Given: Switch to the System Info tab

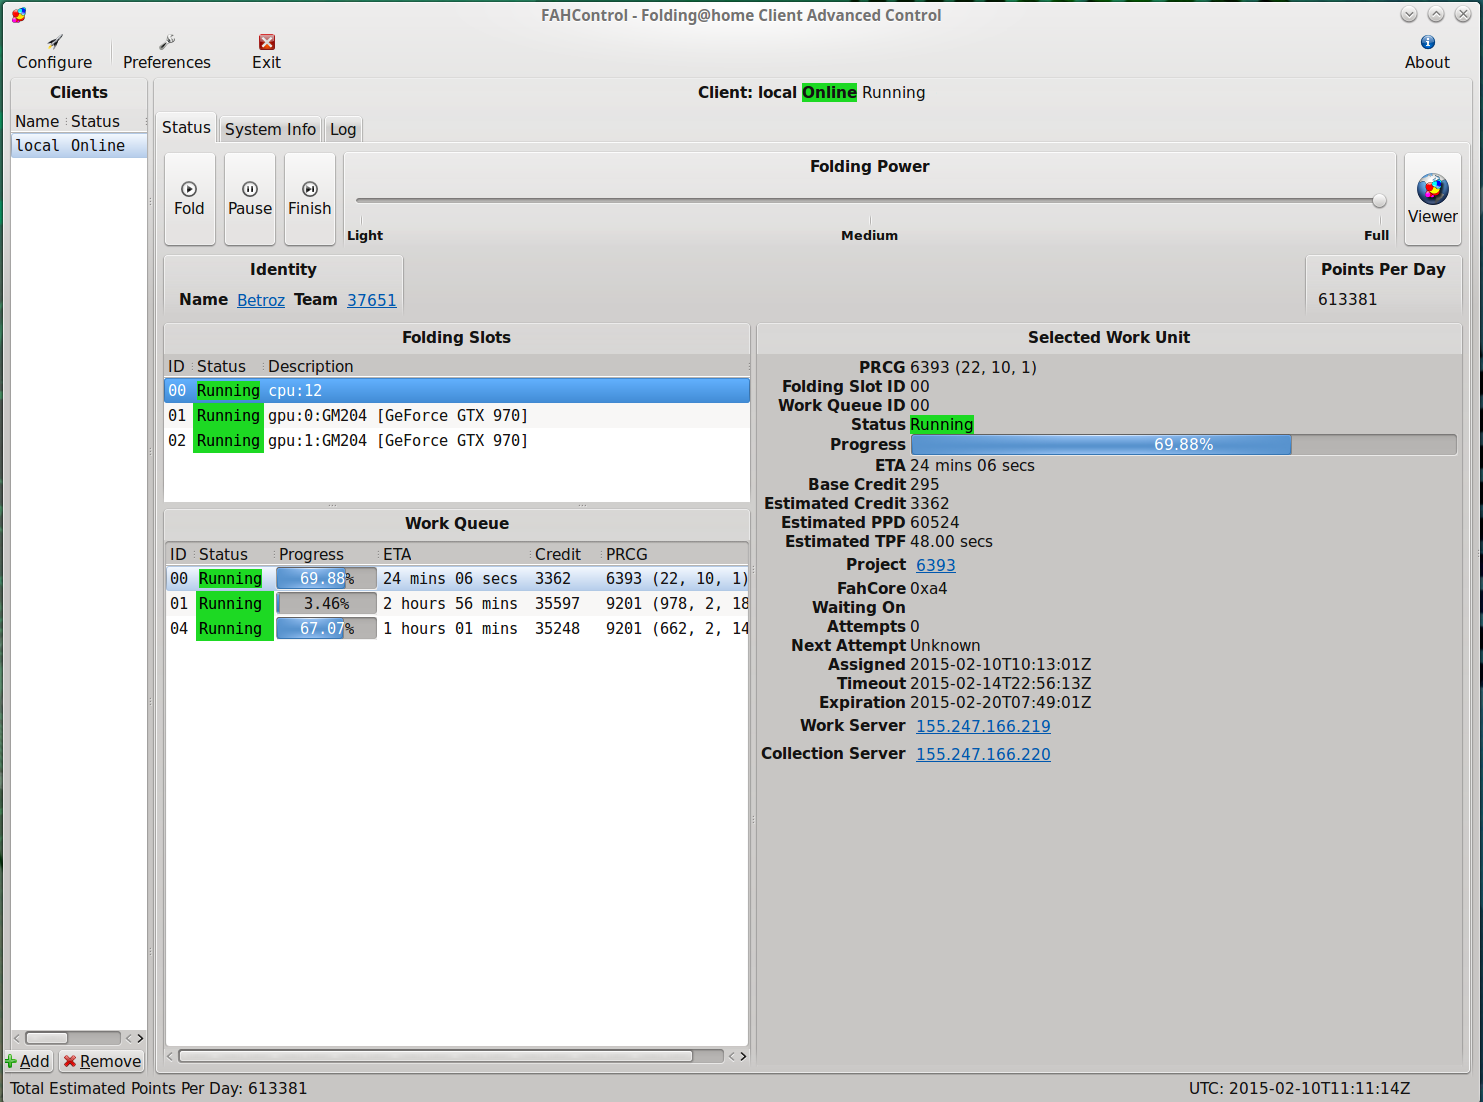Looking at the screenshot, I should [x=270, y=129].
